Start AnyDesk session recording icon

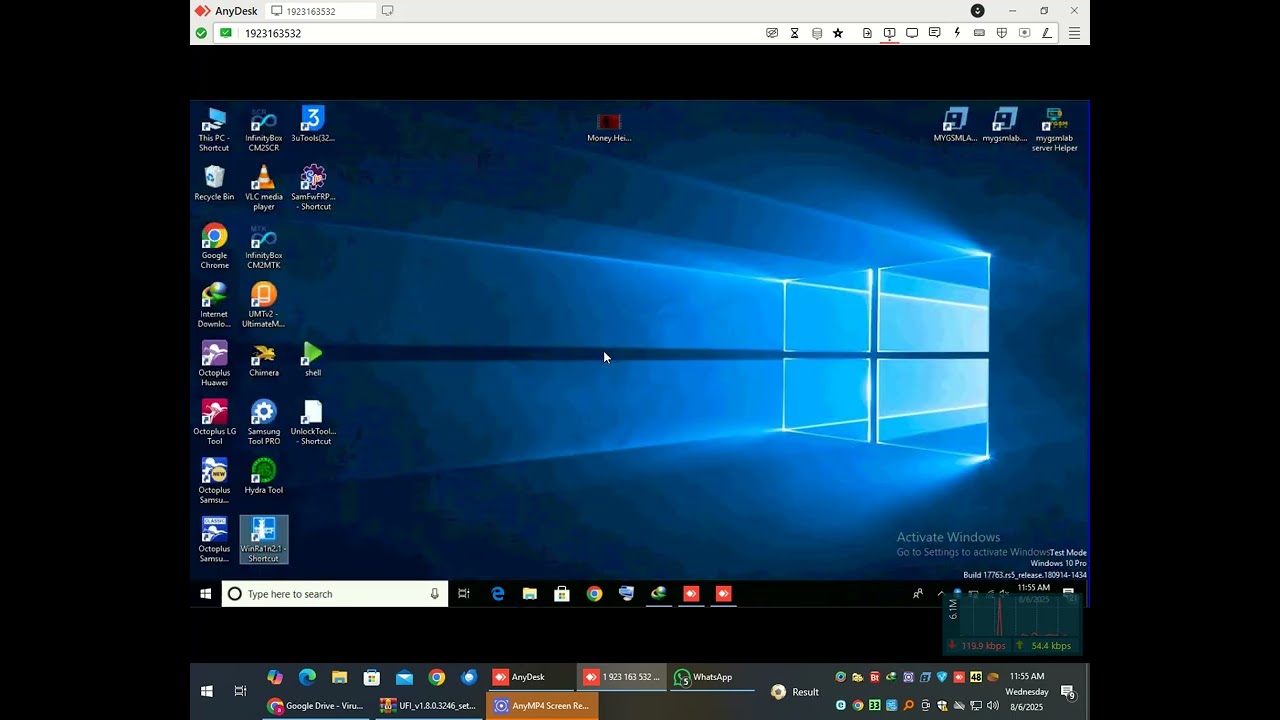point(1024,33)
